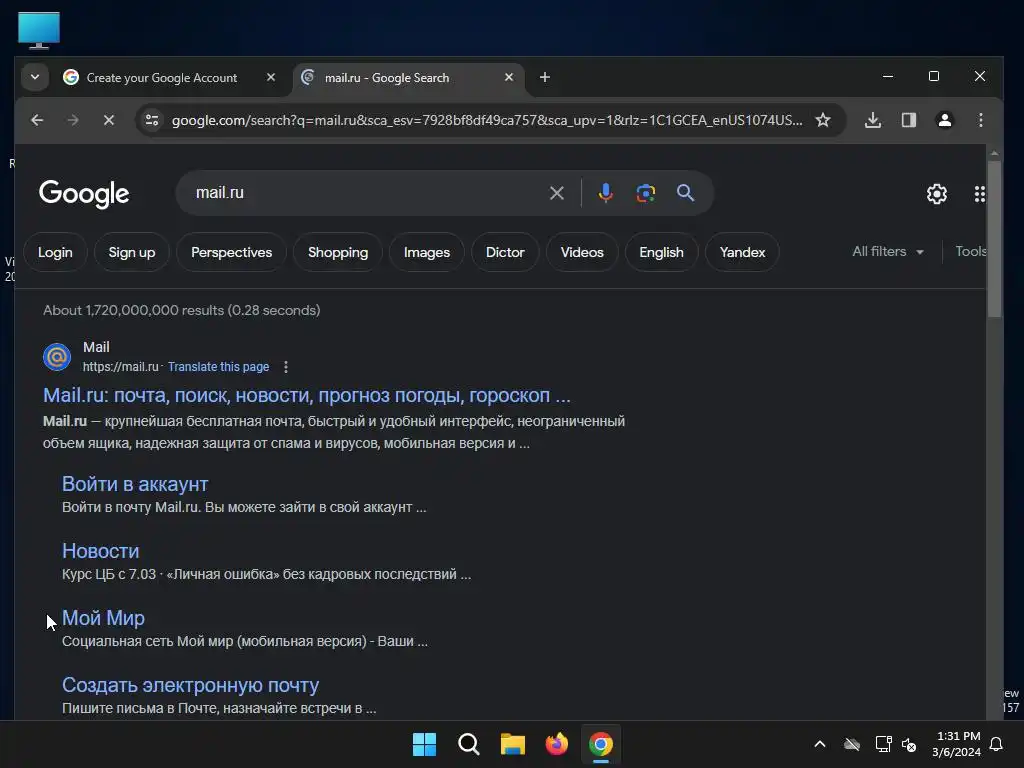Open Chrome downloads

tap(872, 120)
